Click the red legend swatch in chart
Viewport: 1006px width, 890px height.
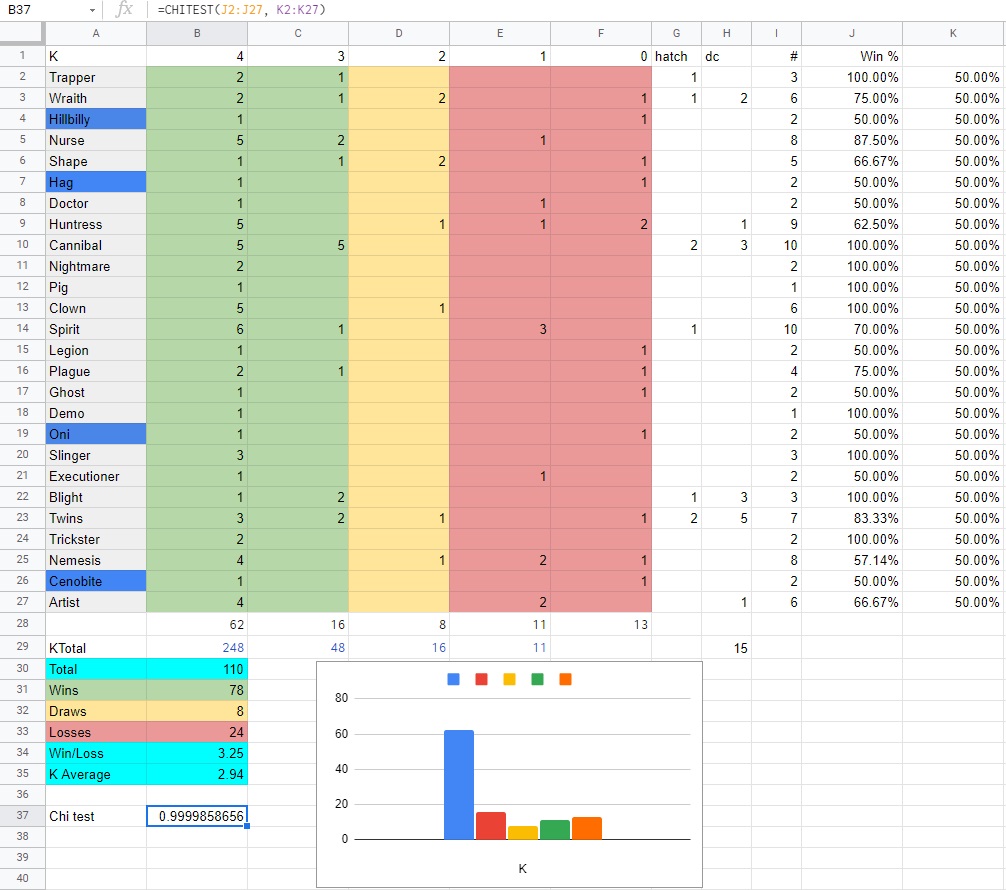pos(481,679)
